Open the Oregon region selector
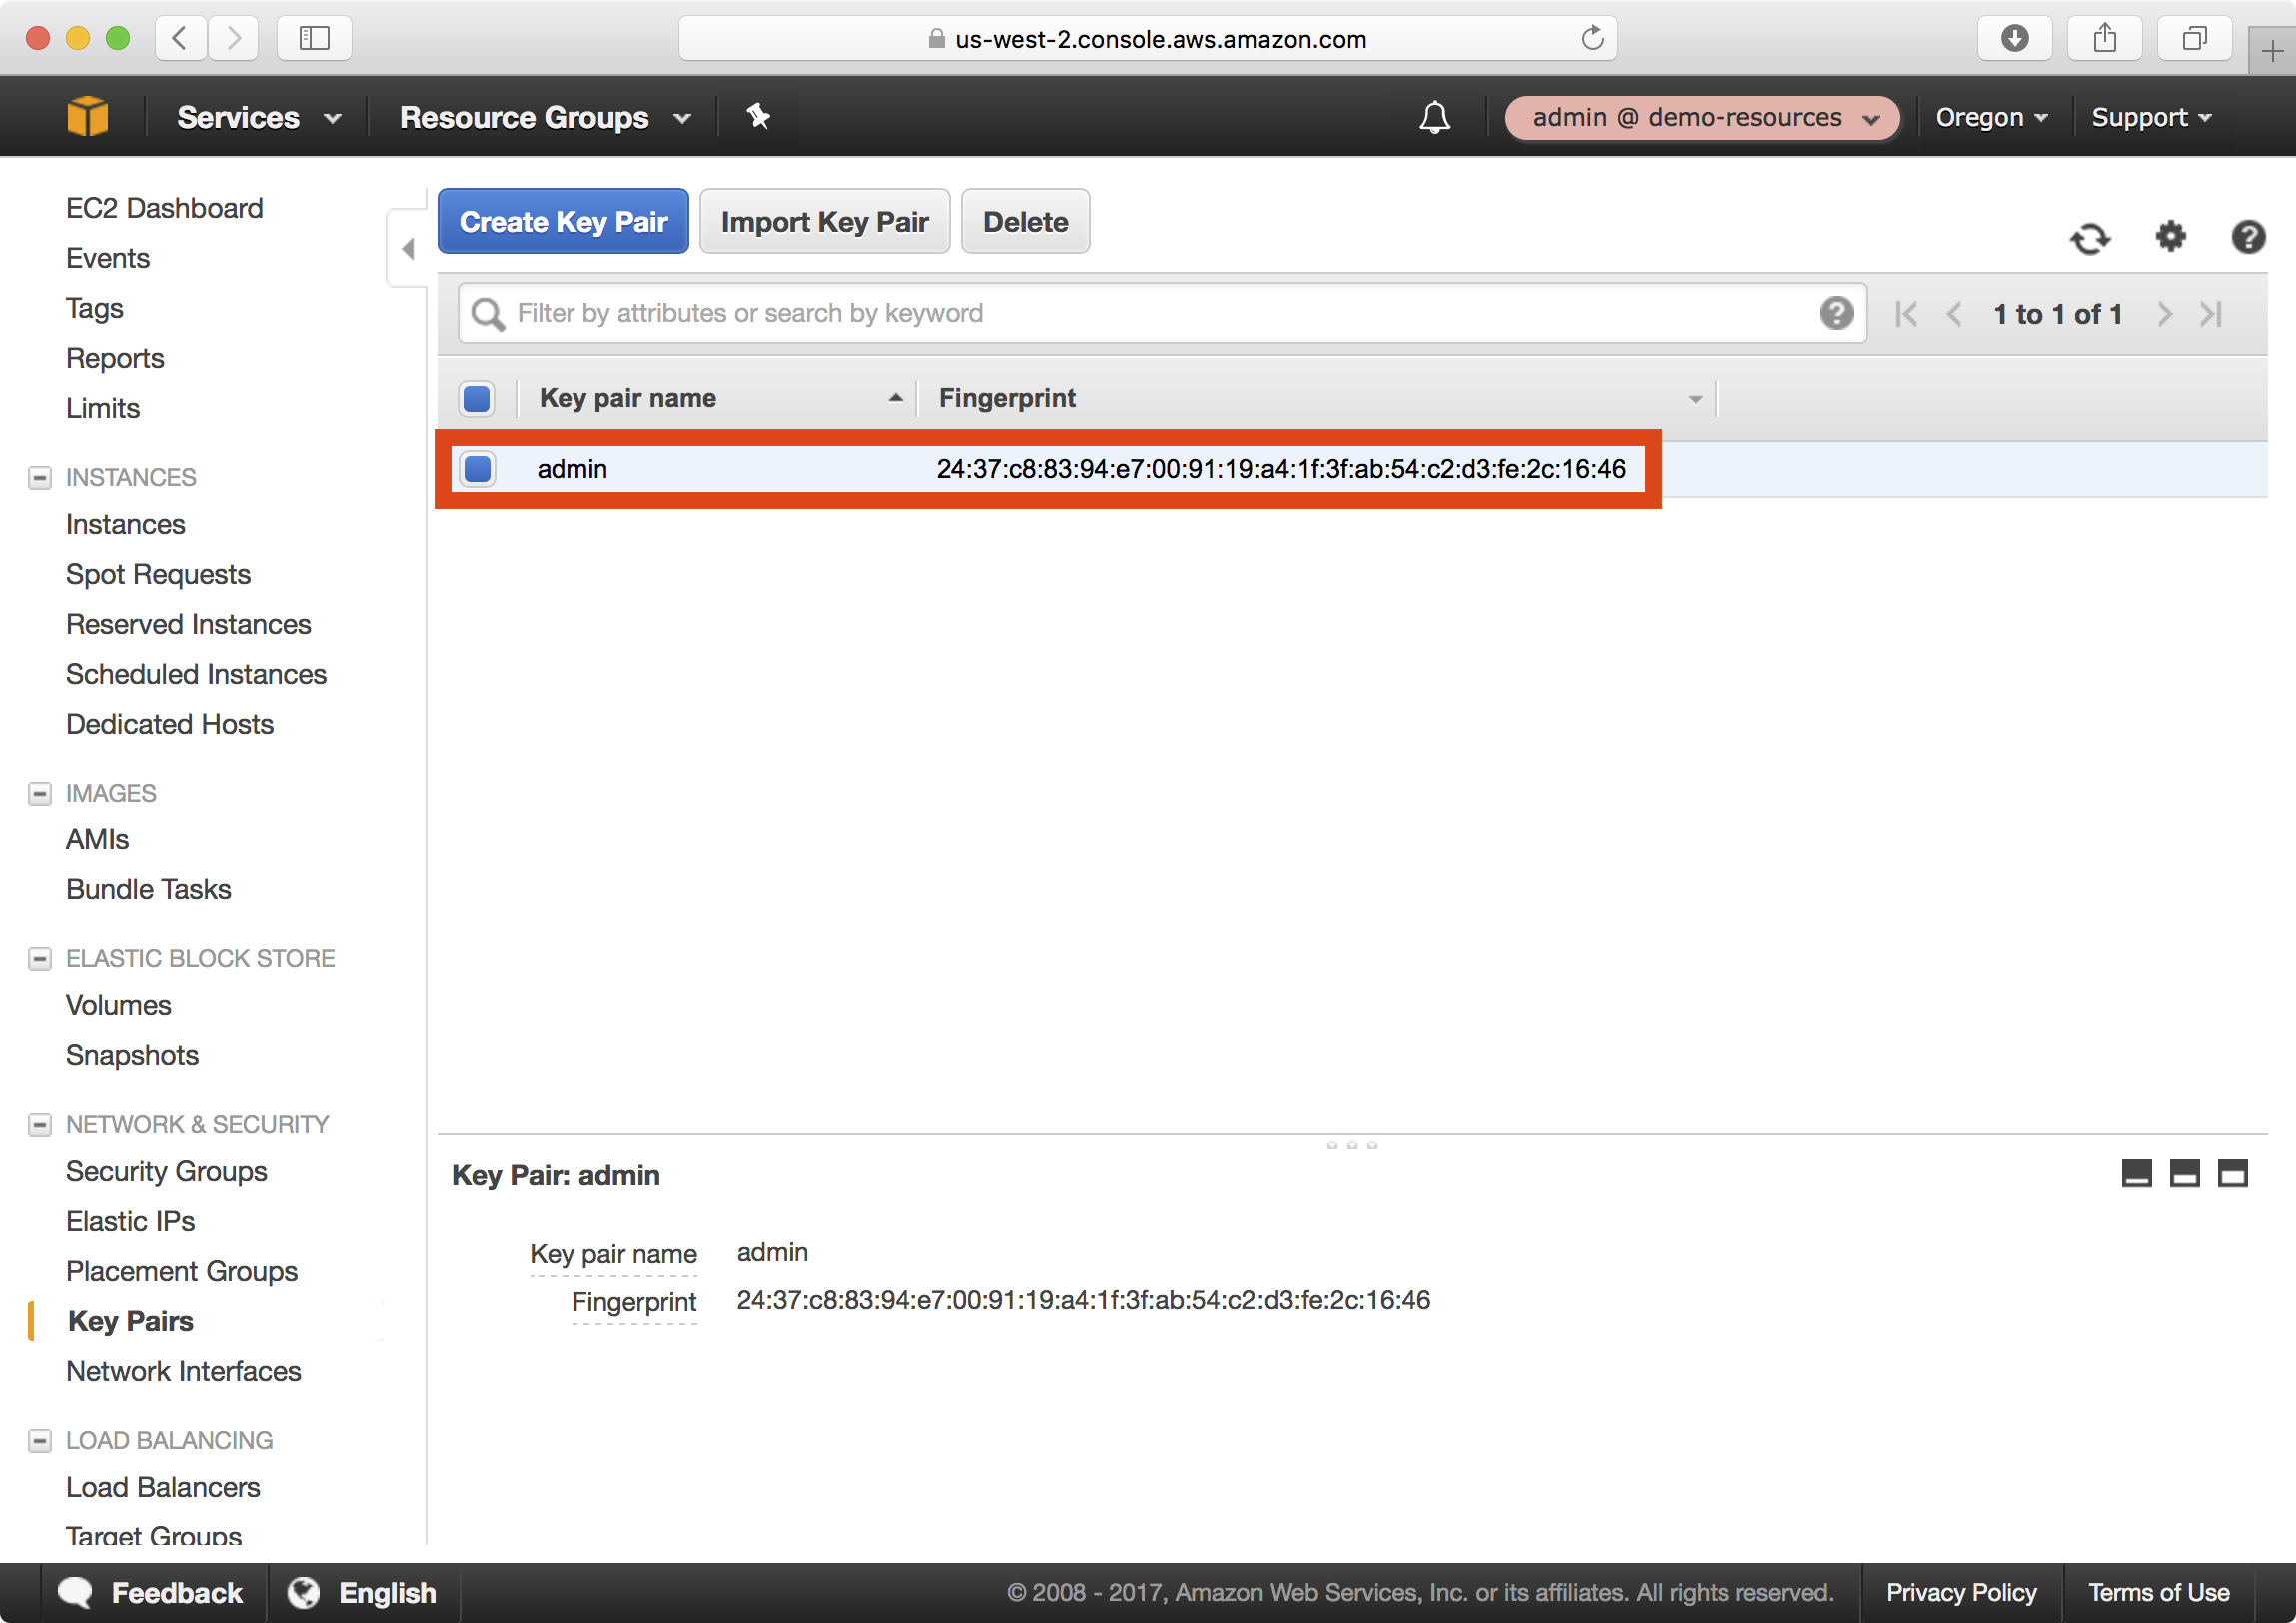Image resolution: width=2296 pixels, height=1623 pixels. [1991, 117]
